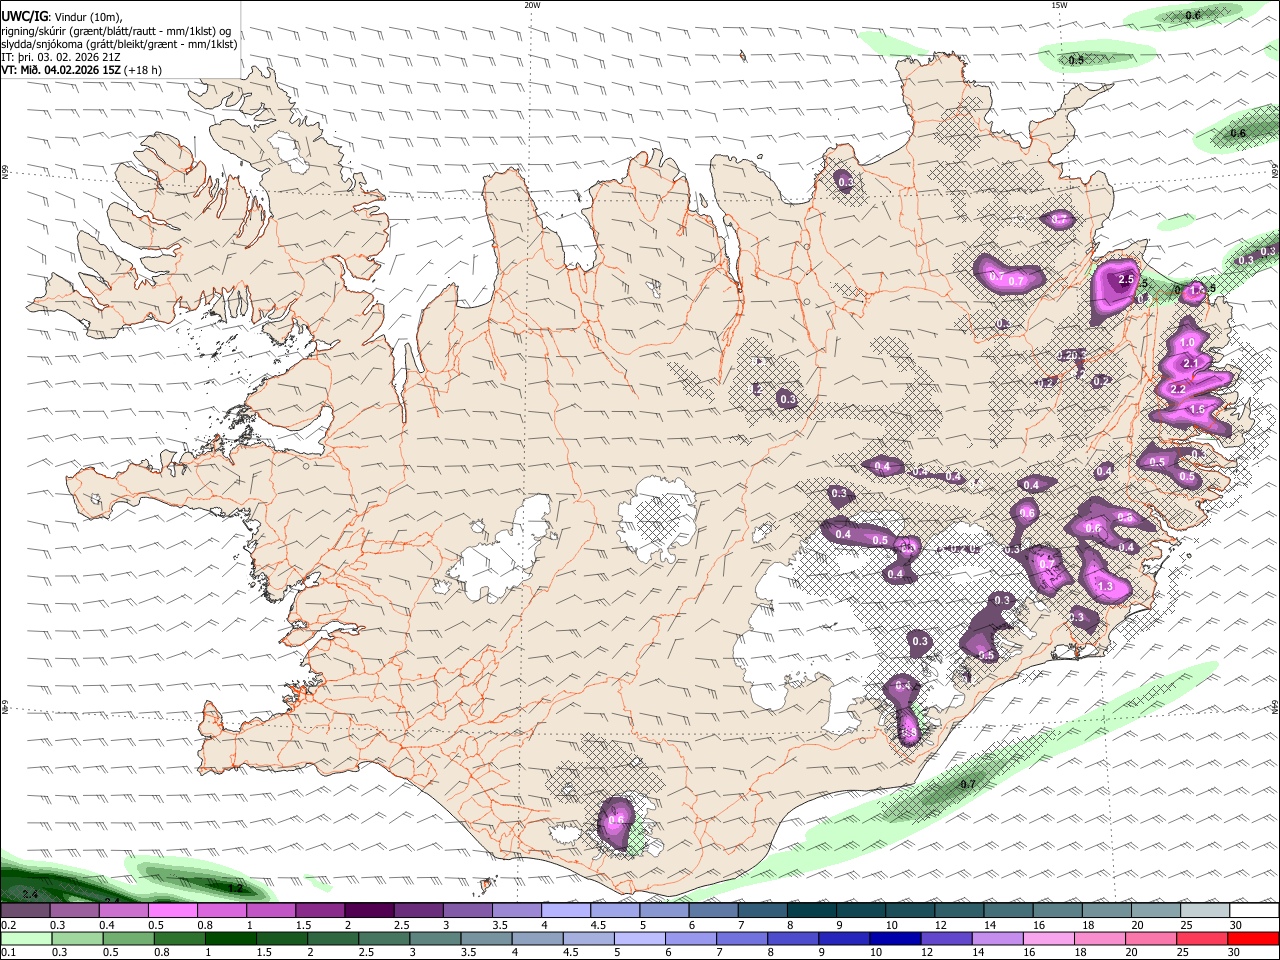Screen dimensions: 1280x960
Task: Click the 20W longitude label
Action: pos(532,5)
